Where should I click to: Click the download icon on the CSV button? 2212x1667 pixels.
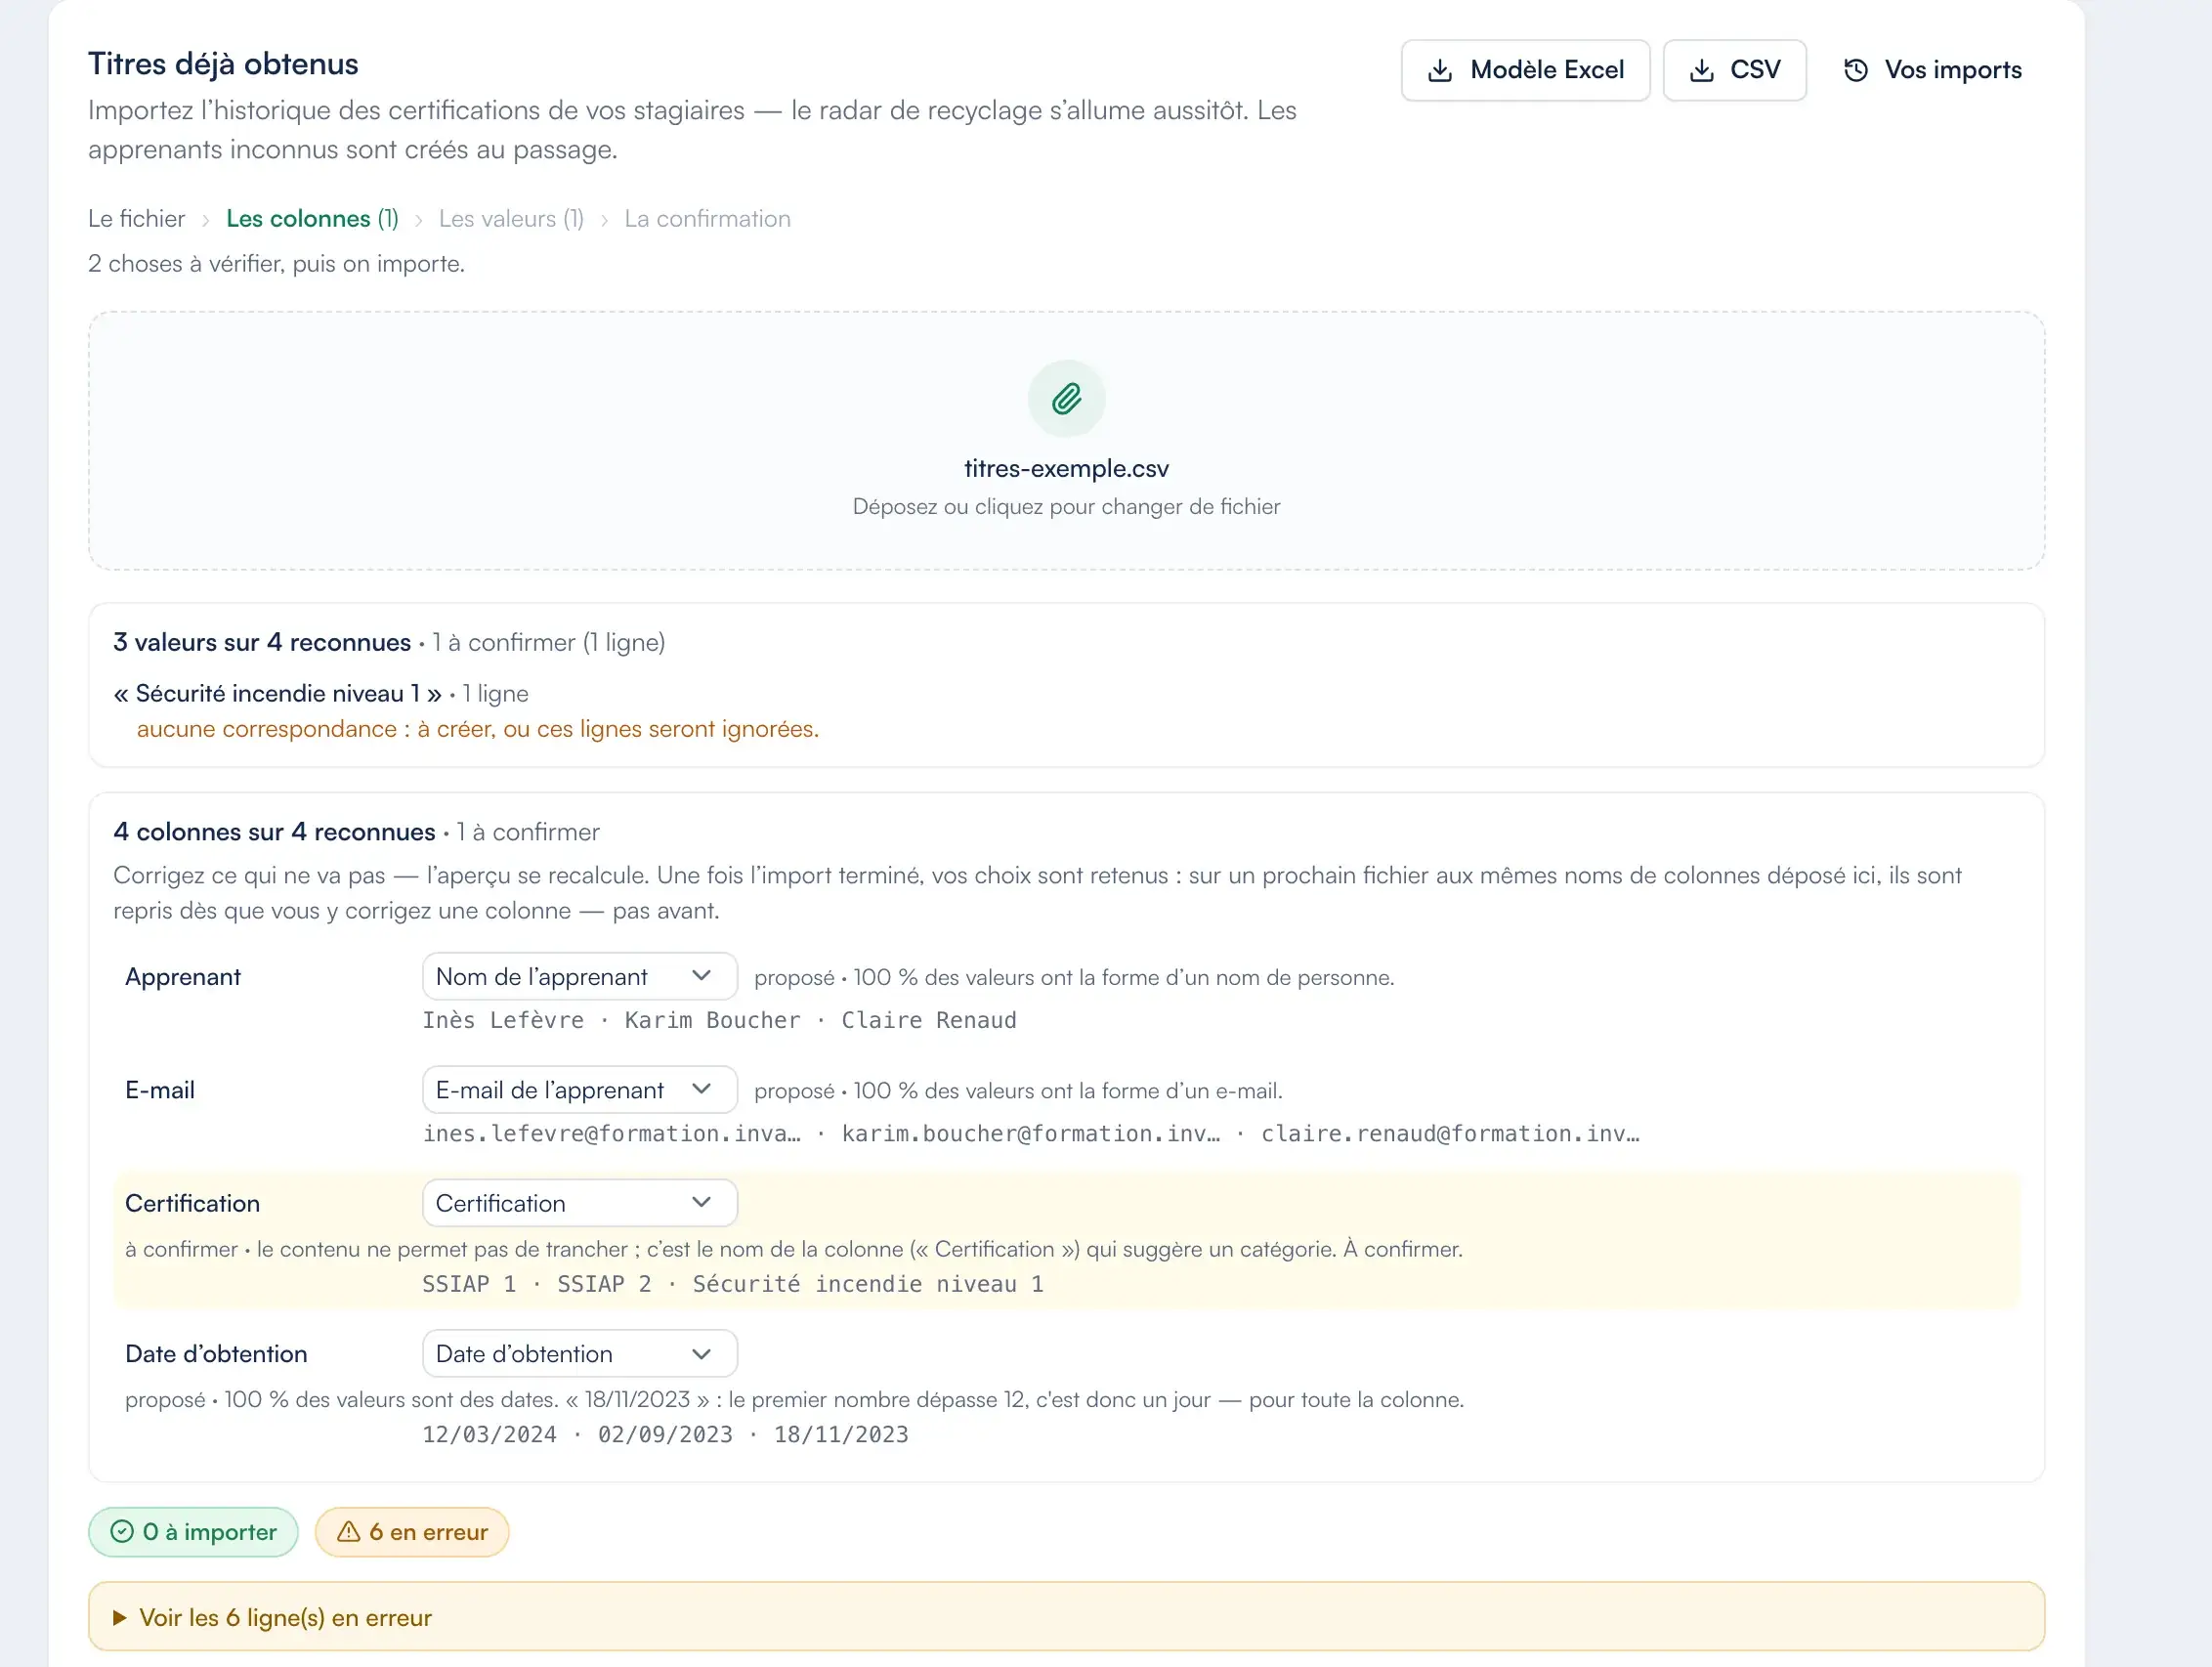[x=1701, y=70]
